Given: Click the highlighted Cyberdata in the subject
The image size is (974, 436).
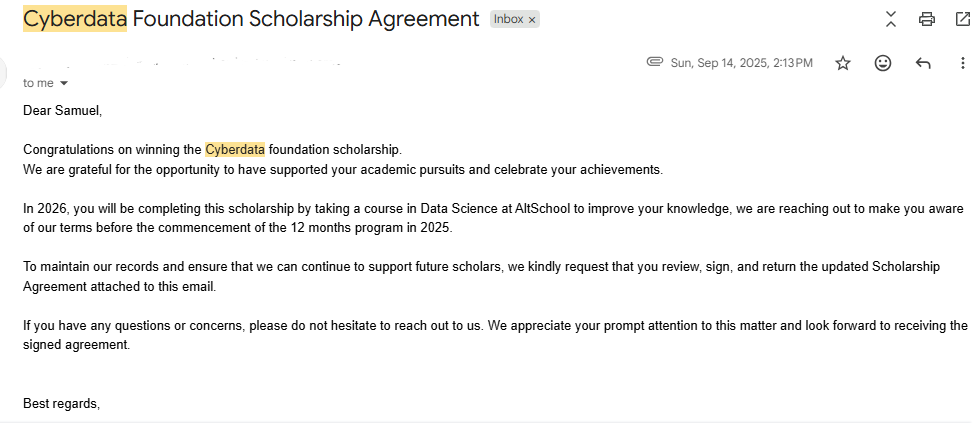Looking at the screenshot, I should tap(75, 19).
